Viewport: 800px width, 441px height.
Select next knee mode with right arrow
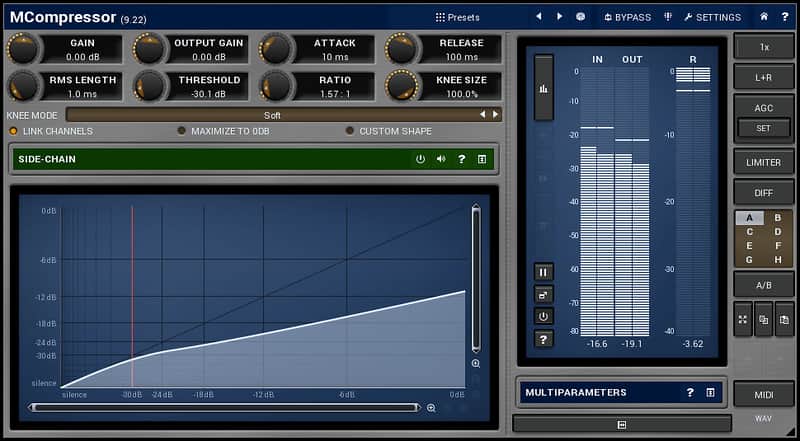495,115
